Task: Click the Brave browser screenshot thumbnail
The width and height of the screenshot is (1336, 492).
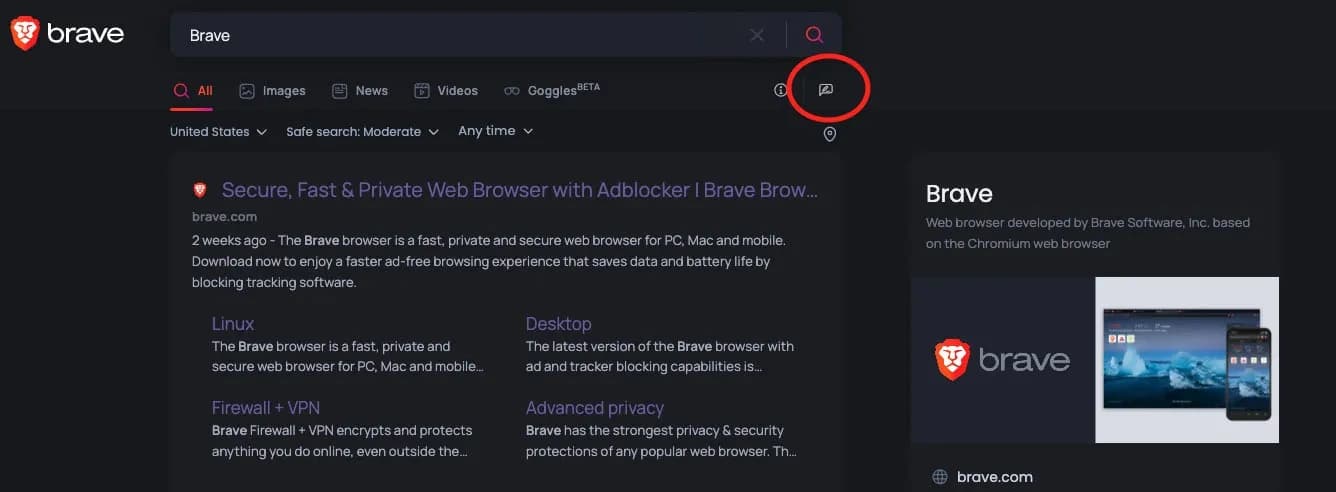Action: pos(1187,360)
